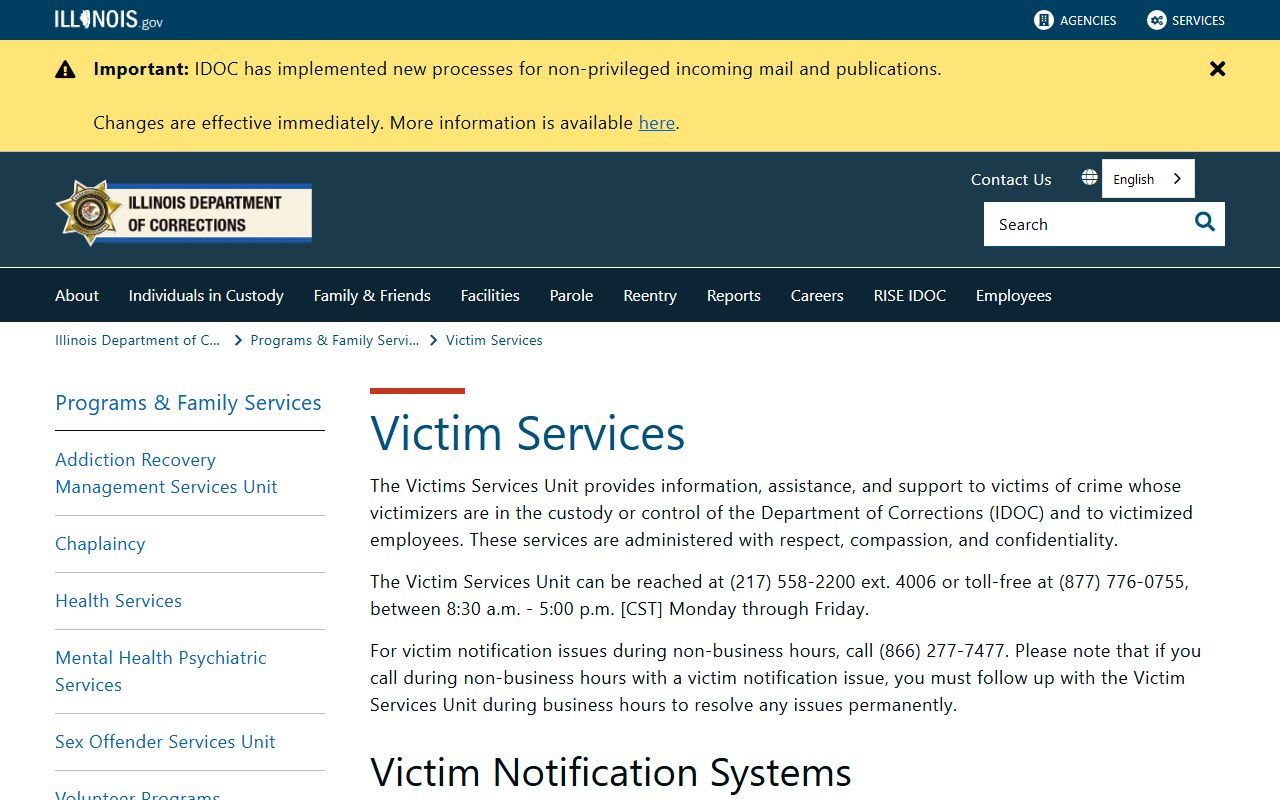Open the Parole menu
Image resolution: width=1280 pixels, height=800 pixels.
tap(571, 295)
